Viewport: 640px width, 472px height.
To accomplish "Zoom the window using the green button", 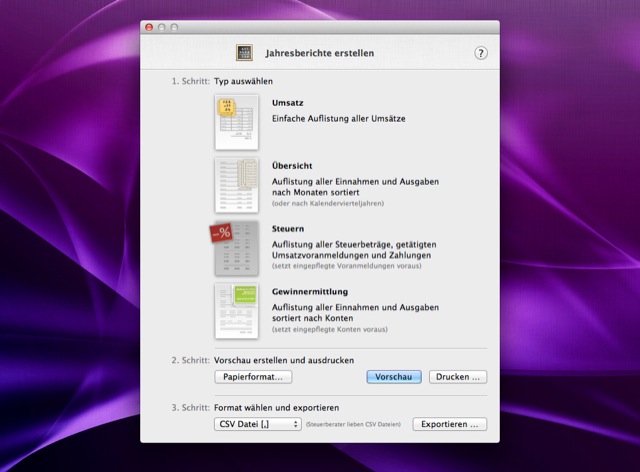I will [174, 26].
